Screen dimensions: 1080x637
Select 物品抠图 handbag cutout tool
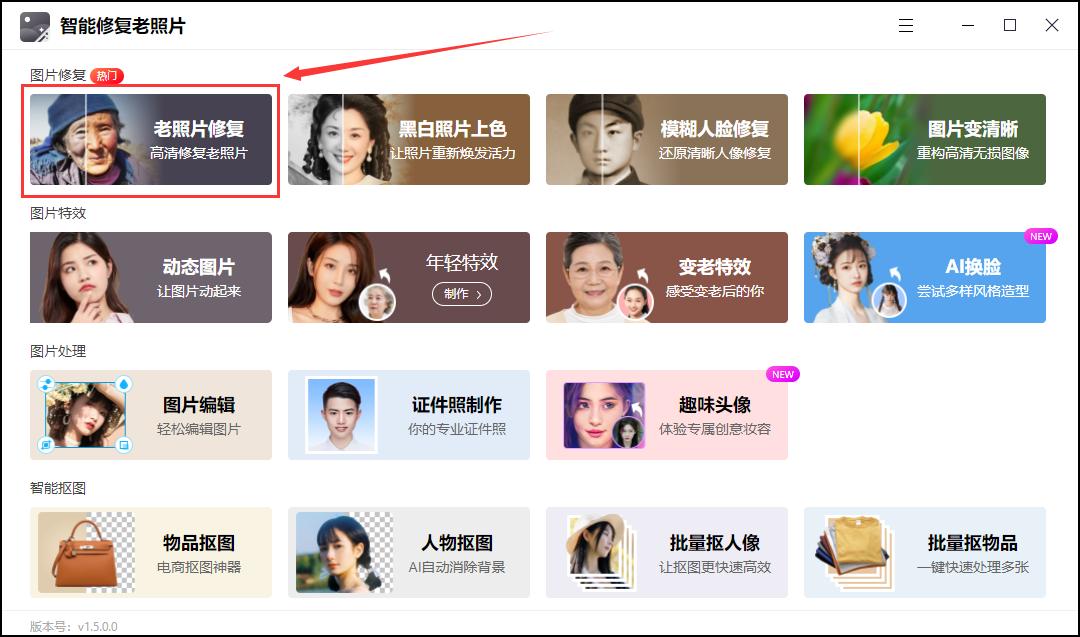click(151, 553)
